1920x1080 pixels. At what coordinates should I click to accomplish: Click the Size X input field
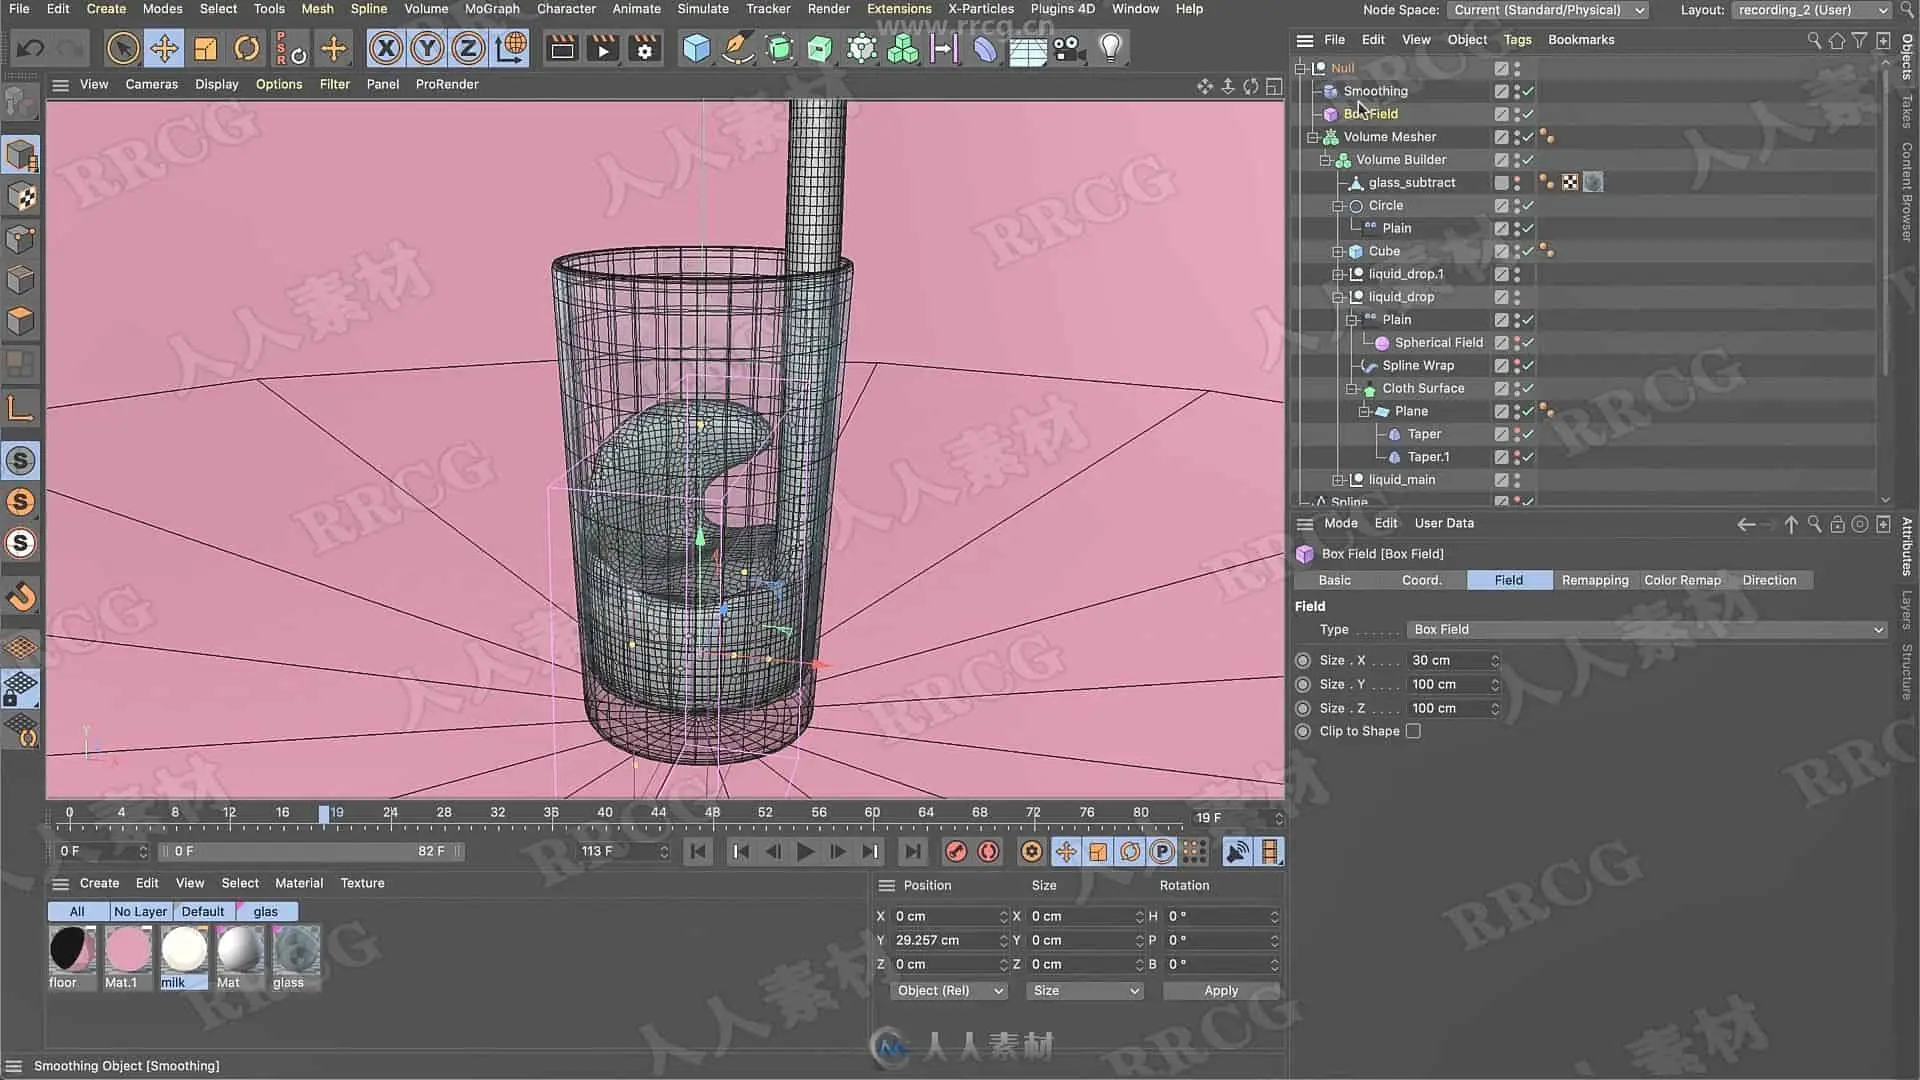pos(1453,661)
